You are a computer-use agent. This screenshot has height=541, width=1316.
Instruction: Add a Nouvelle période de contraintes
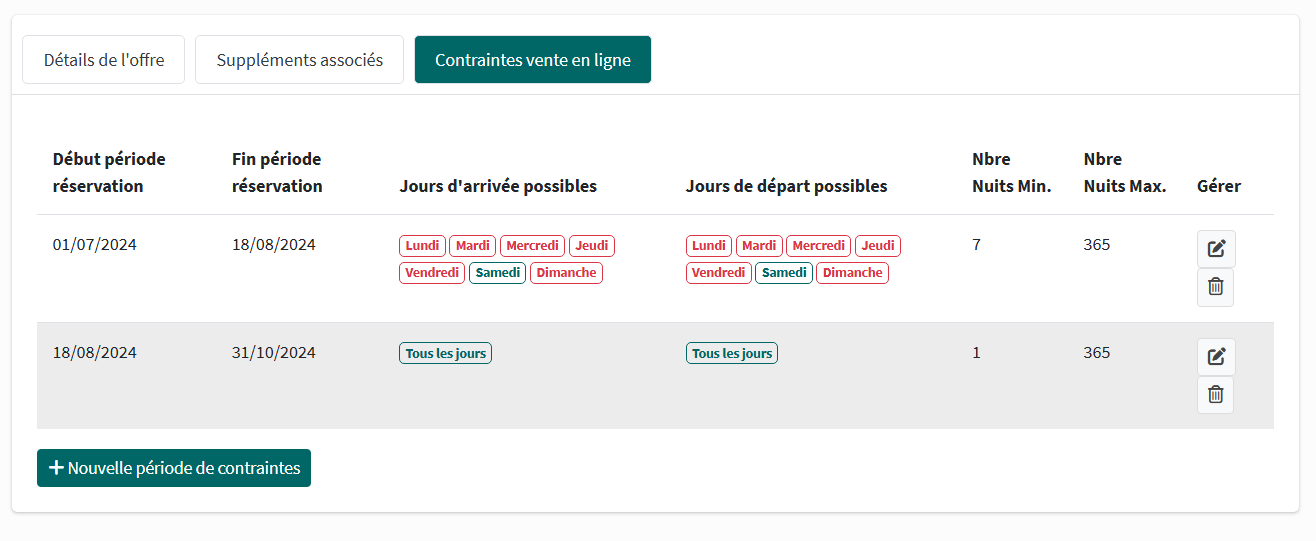174,468
